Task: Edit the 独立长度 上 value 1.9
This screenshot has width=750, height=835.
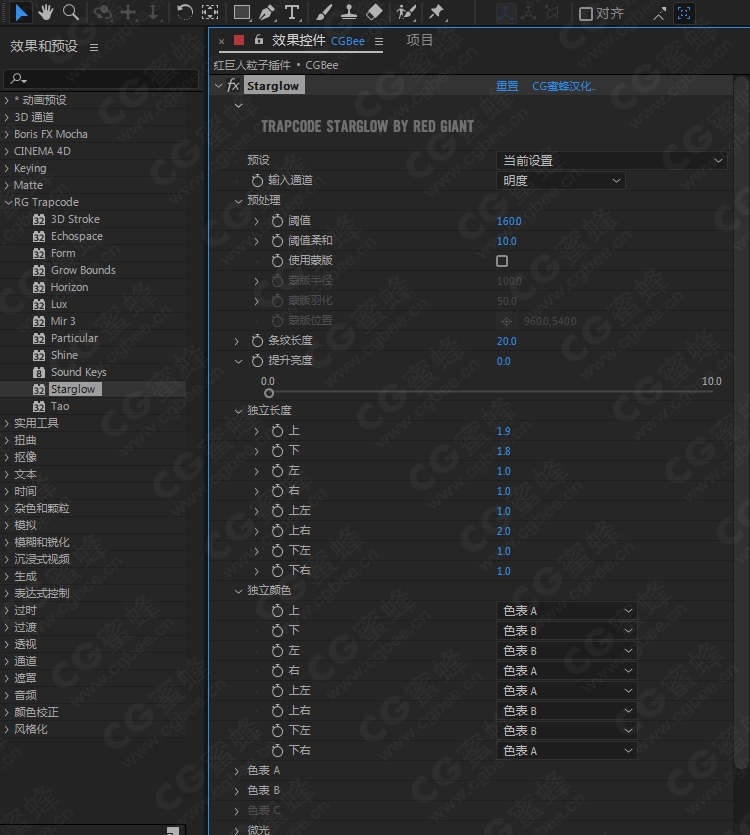Action: (x=503, y=431)
